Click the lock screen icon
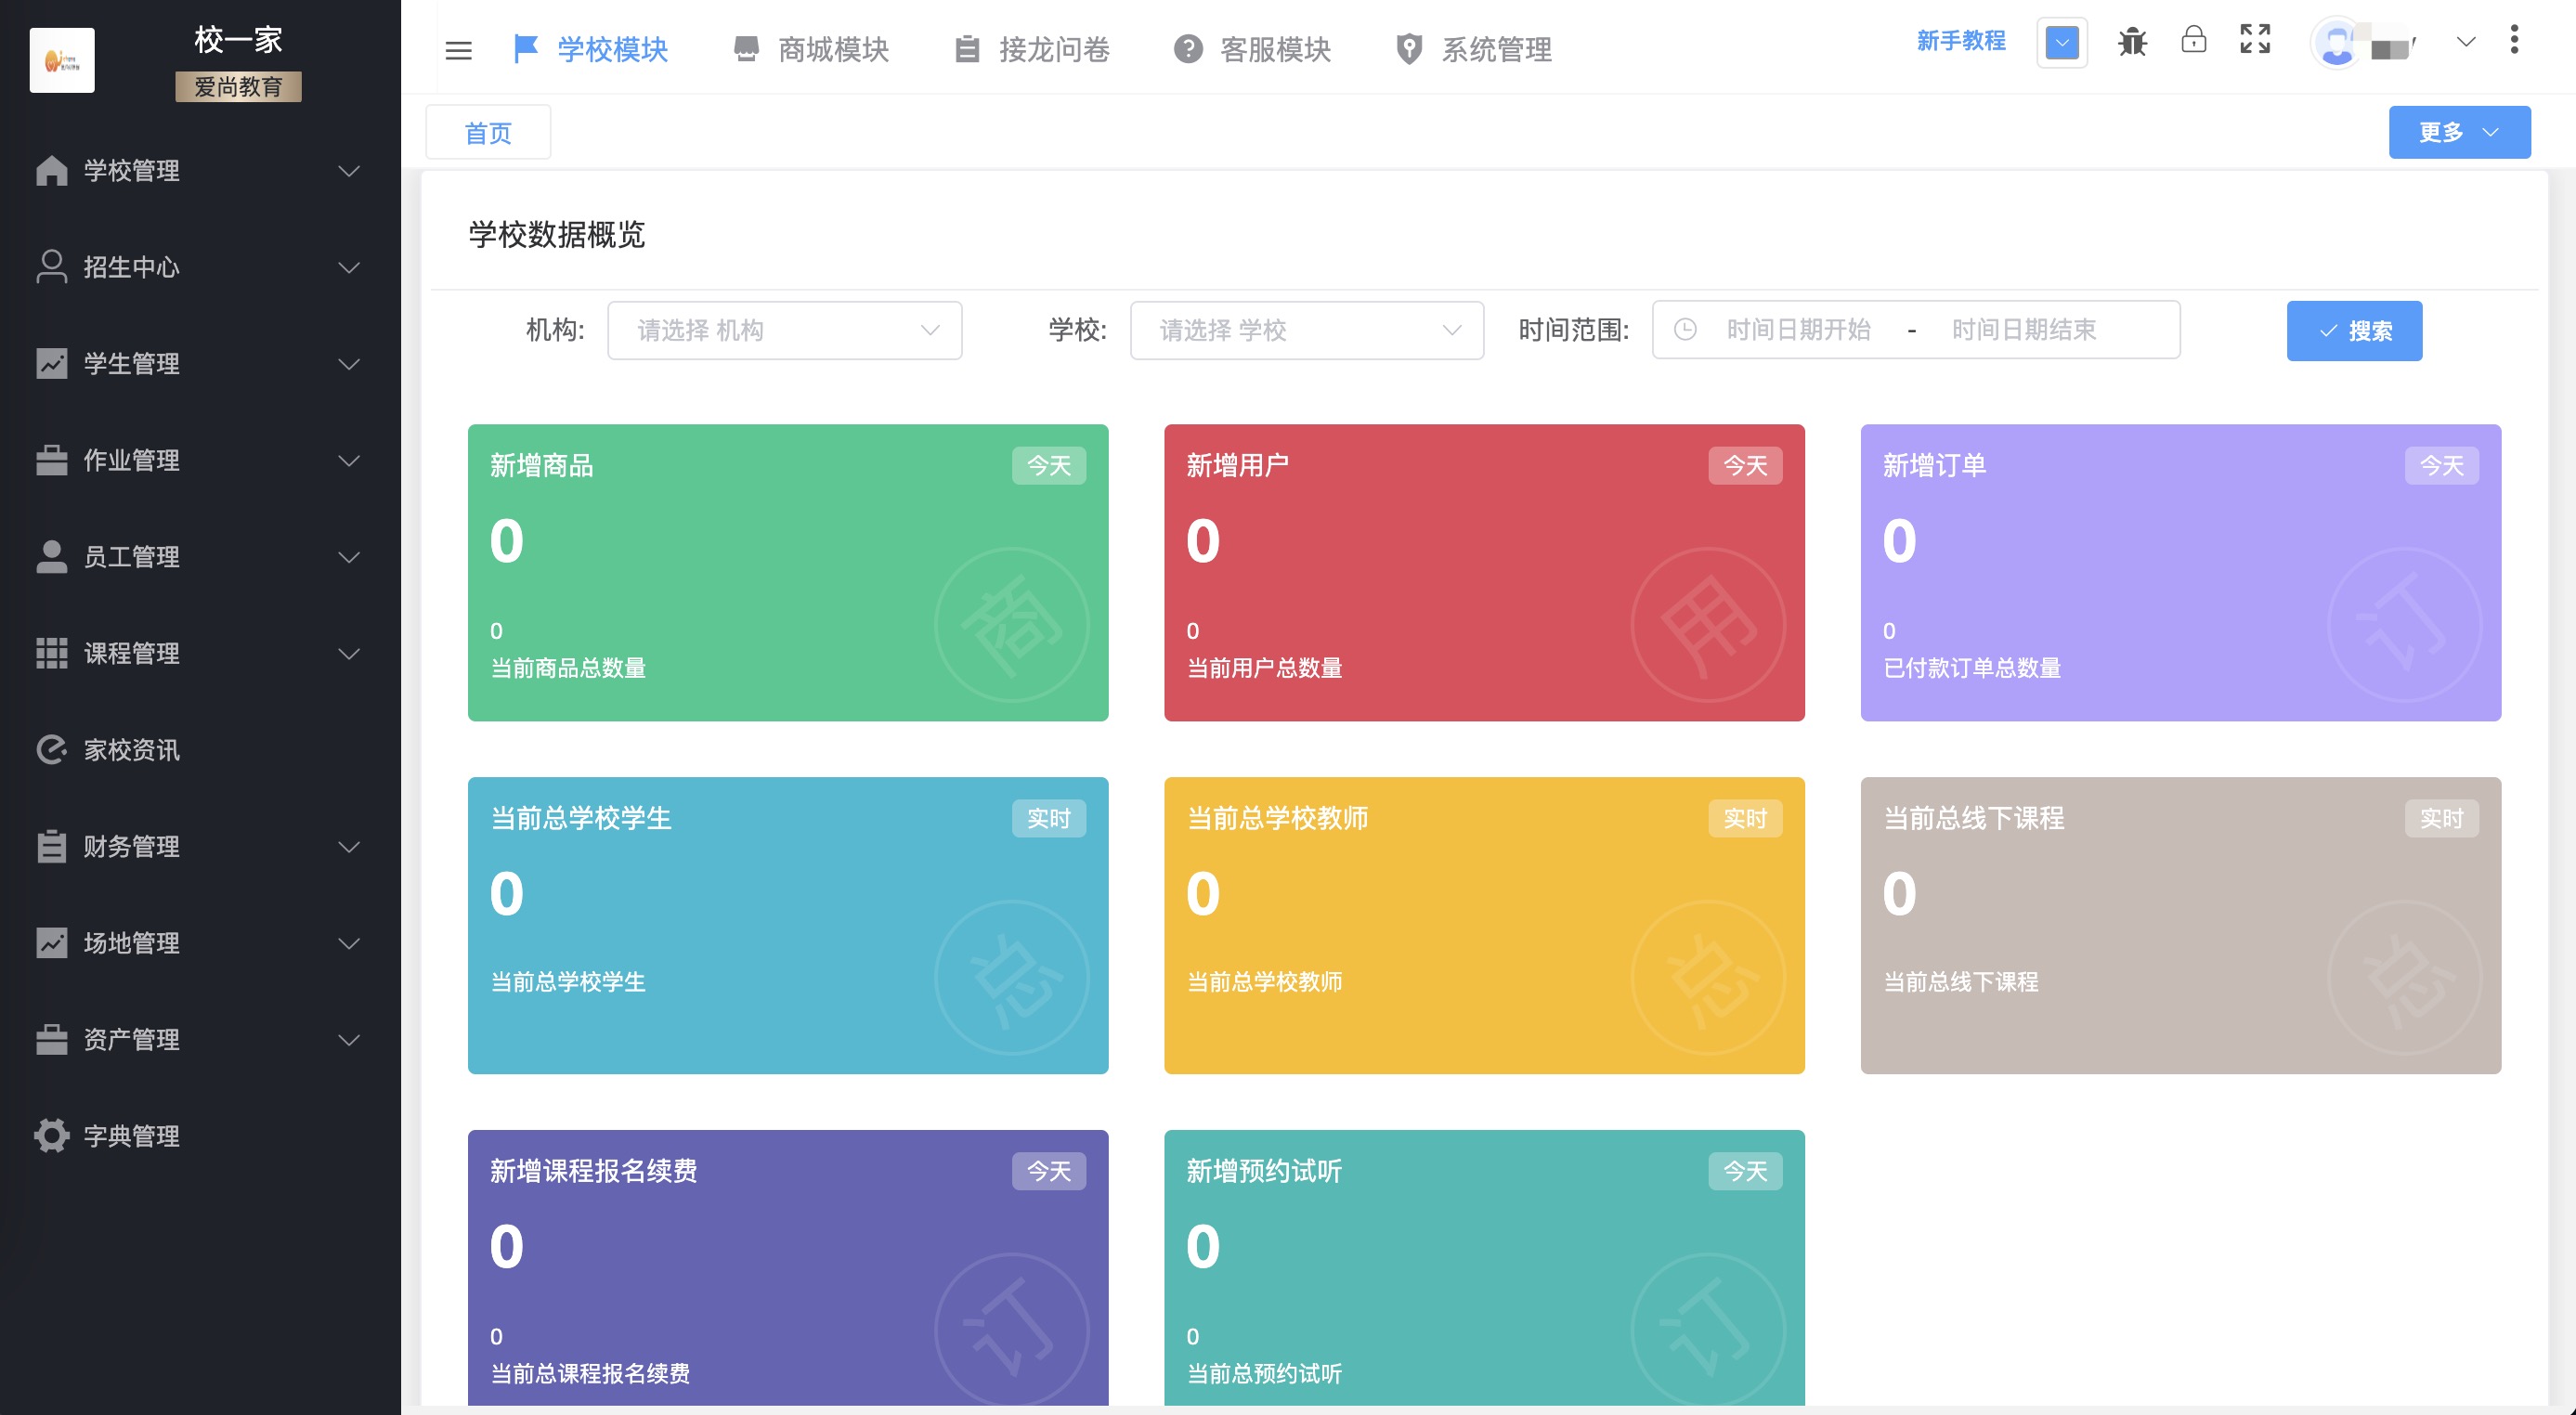This screenshot has width=2576, height=1415. click(2194, 42)
